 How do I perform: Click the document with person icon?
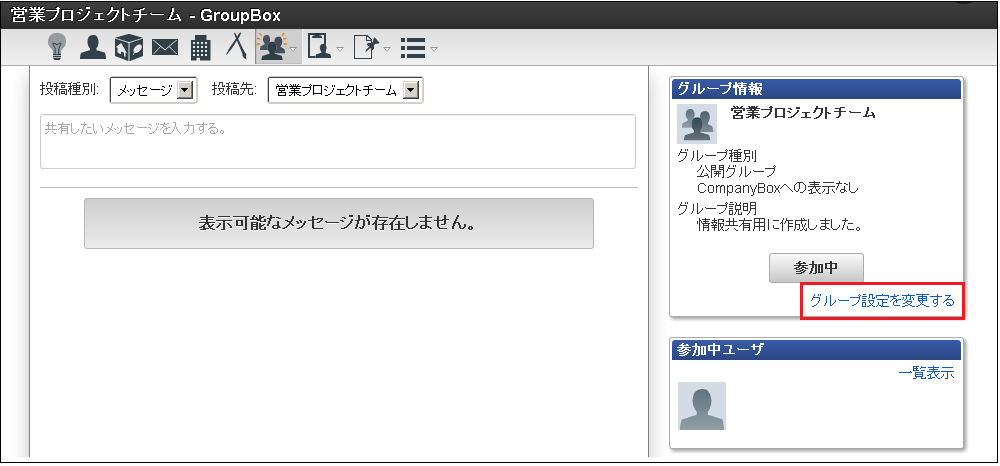[x=320, y=47]
